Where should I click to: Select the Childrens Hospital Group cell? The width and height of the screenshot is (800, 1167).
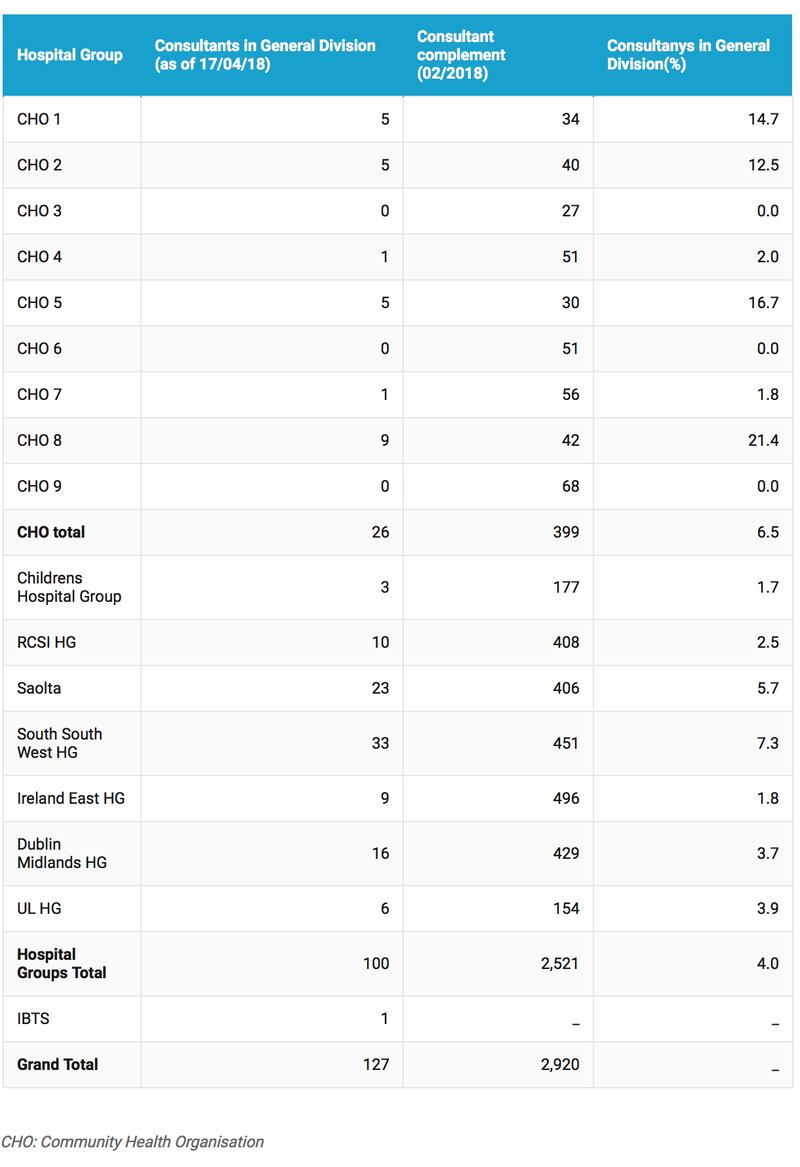pyautogui.click(x=69, y=587)
